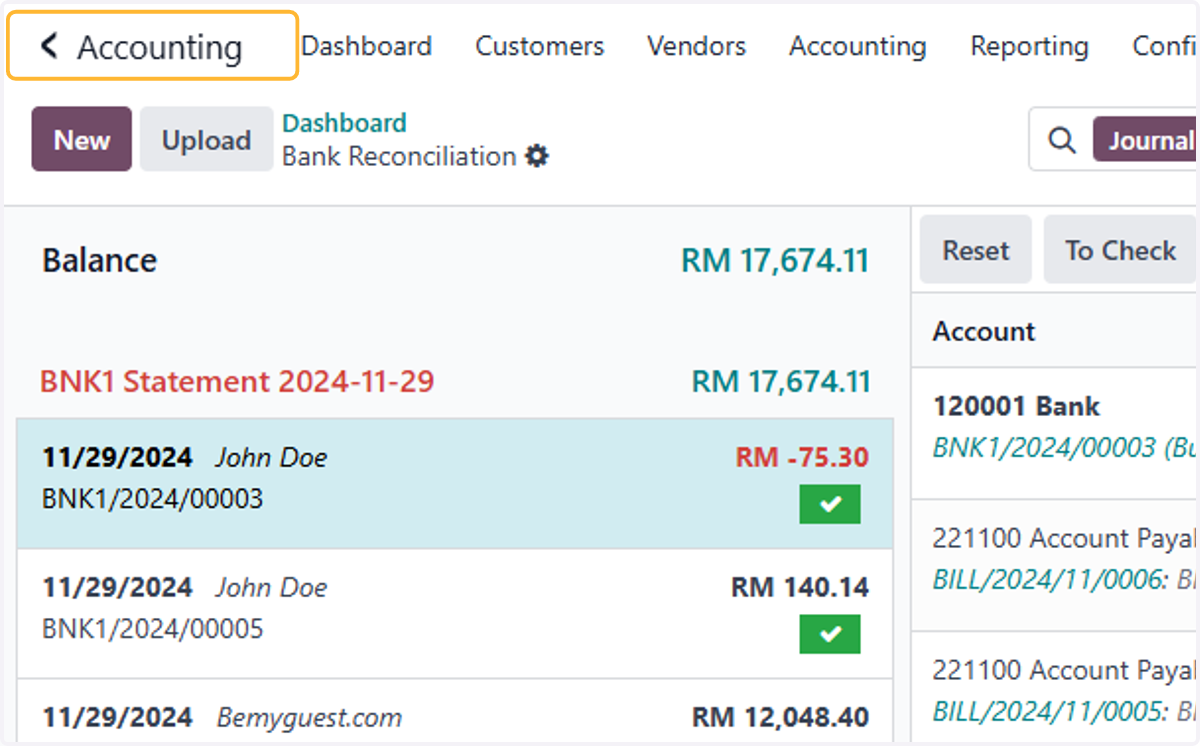This screenshot has height=746, width=1200.
Task: Open the gear settings icon beside Bank Reconciliation
Action: (537, 157)
